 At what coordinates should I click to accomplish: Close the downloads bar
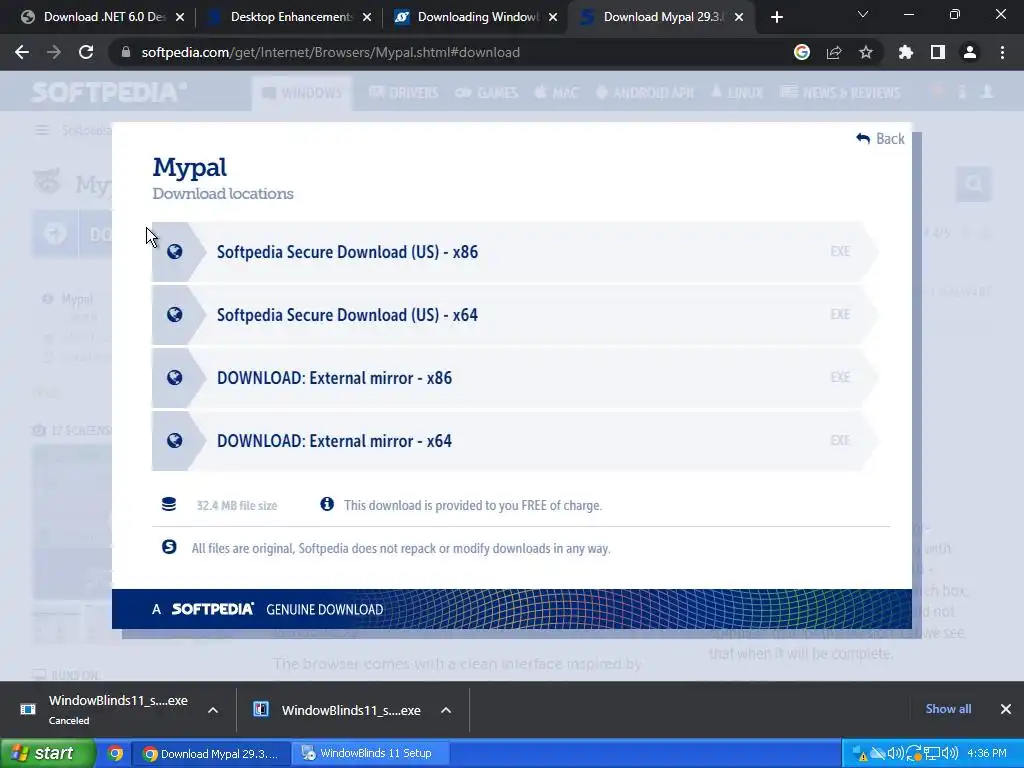(1006, 709)
